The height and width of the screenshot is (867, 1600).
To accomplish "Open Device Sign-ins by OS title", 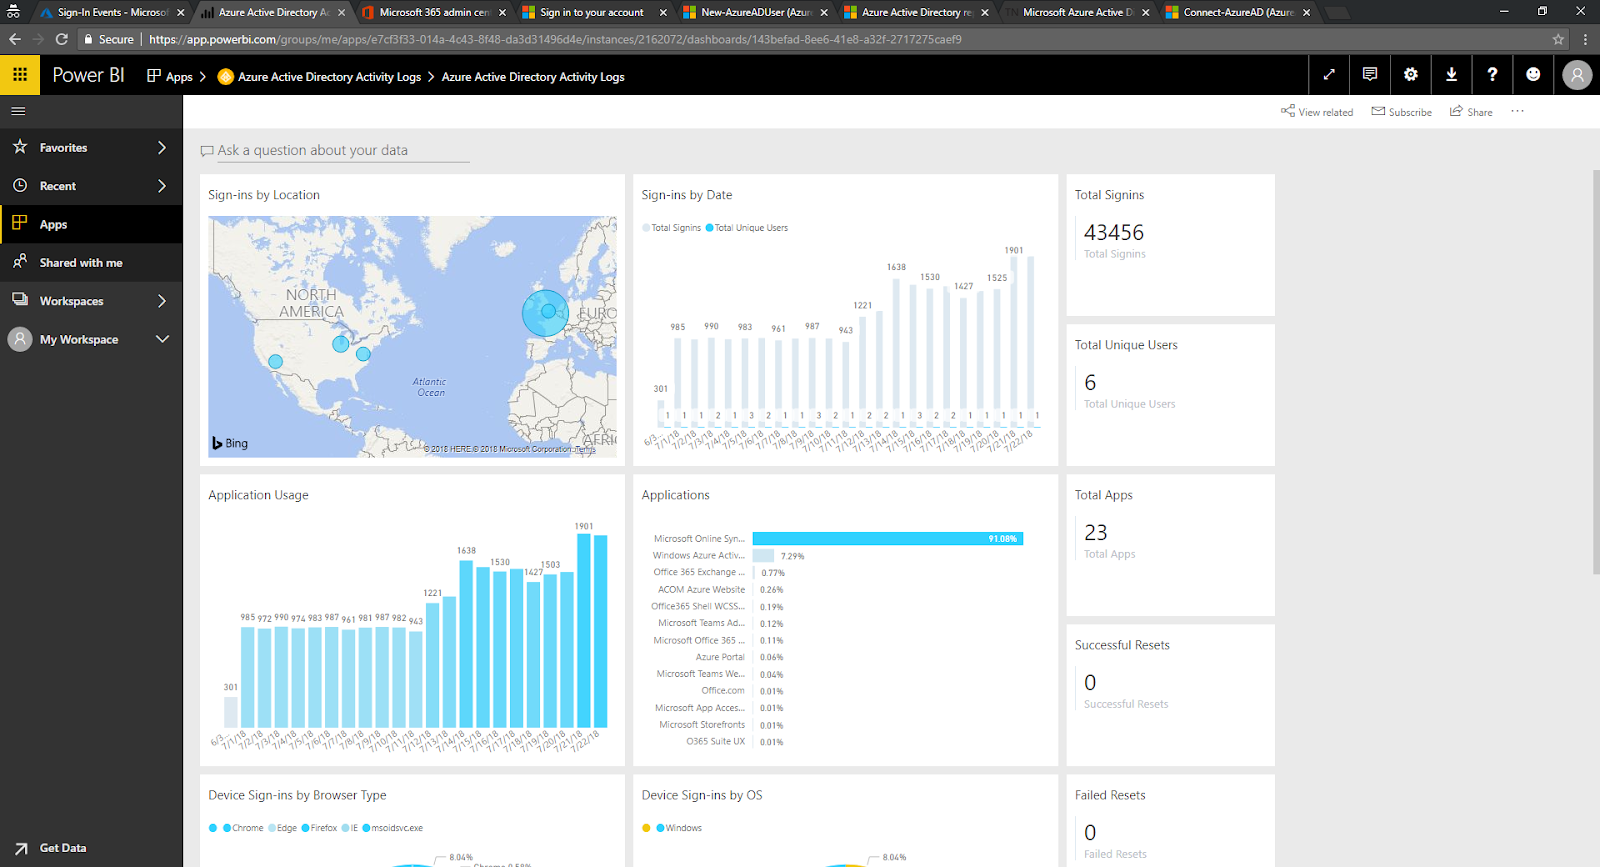I will click(702, 796).
